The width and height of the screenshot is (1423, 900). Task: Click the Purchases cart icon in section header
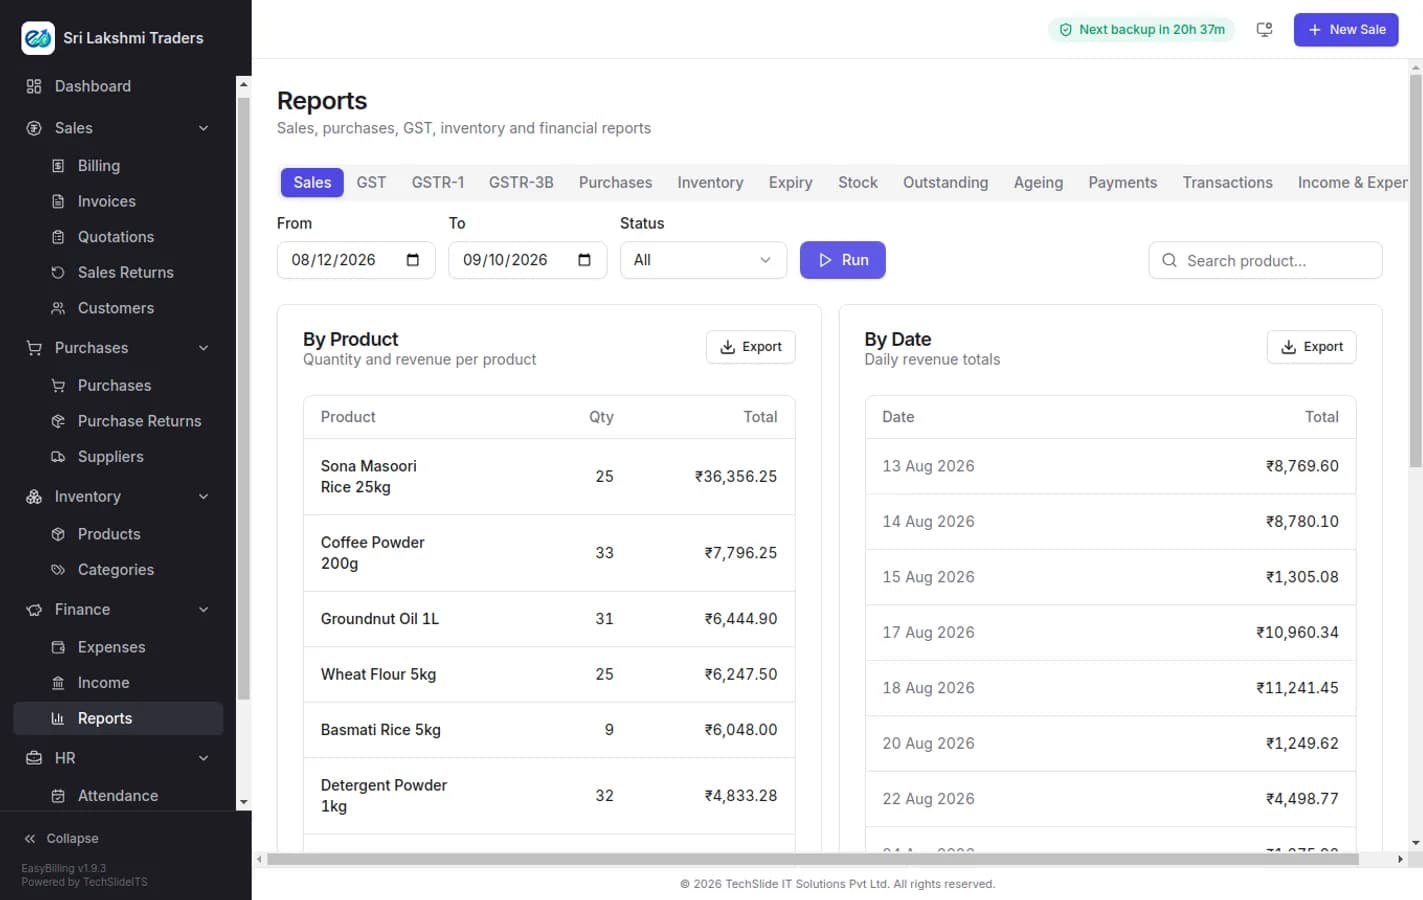[34, 348]
